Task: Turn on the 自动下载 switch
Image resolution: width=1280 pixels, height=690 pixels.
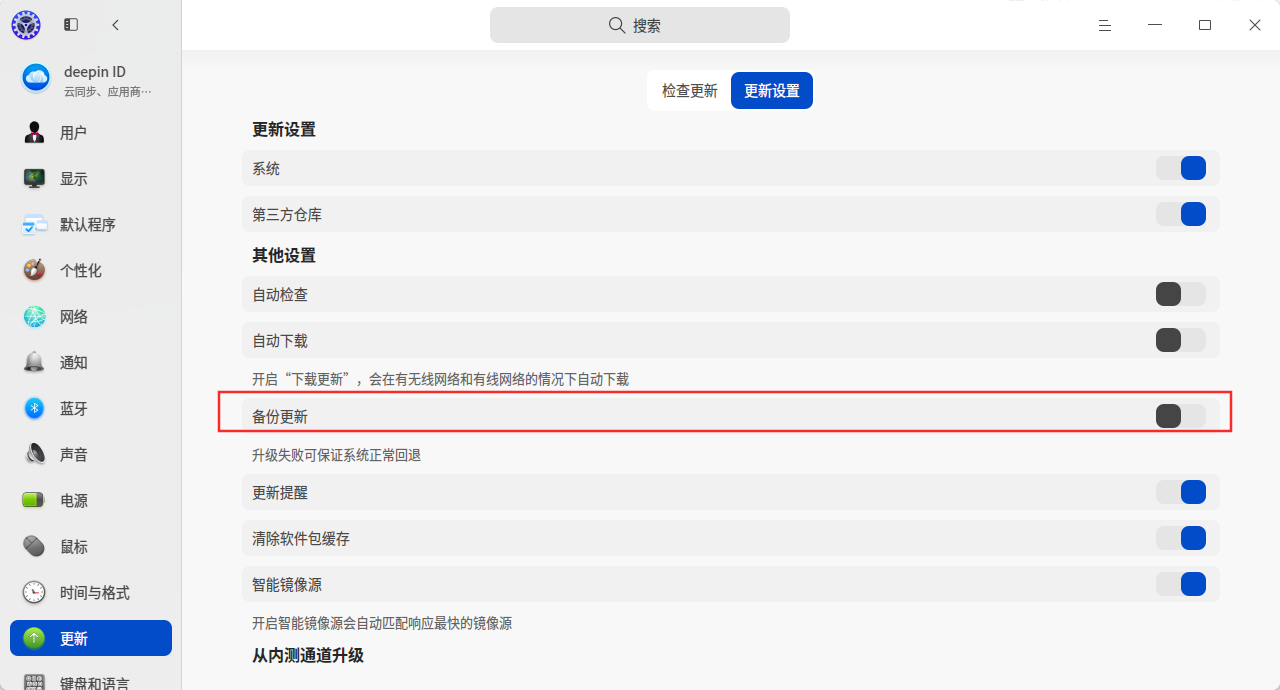Action: point(1181,340)
